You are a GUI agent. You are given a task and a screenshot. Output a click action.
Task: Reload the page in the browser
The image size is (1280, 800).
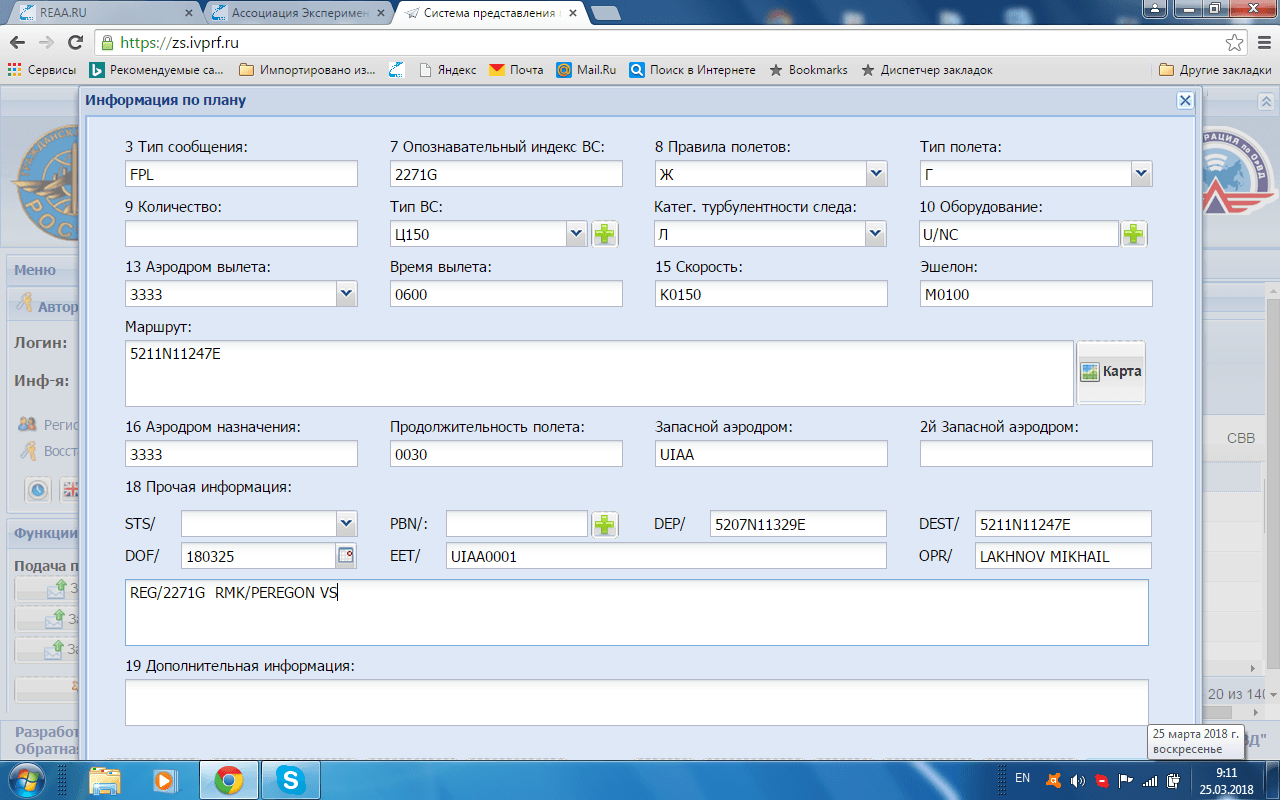75,43
